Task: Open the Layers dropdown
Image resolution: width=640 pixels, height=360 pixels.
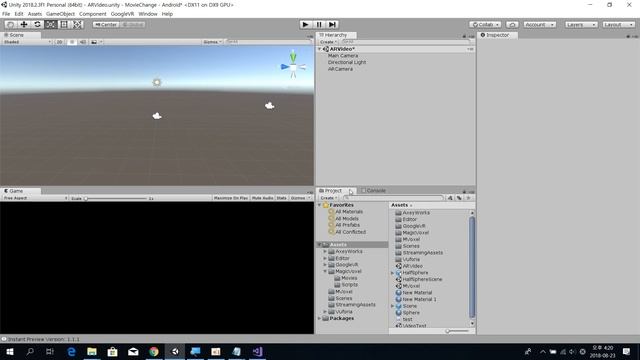Action: [x=581, y=24]
